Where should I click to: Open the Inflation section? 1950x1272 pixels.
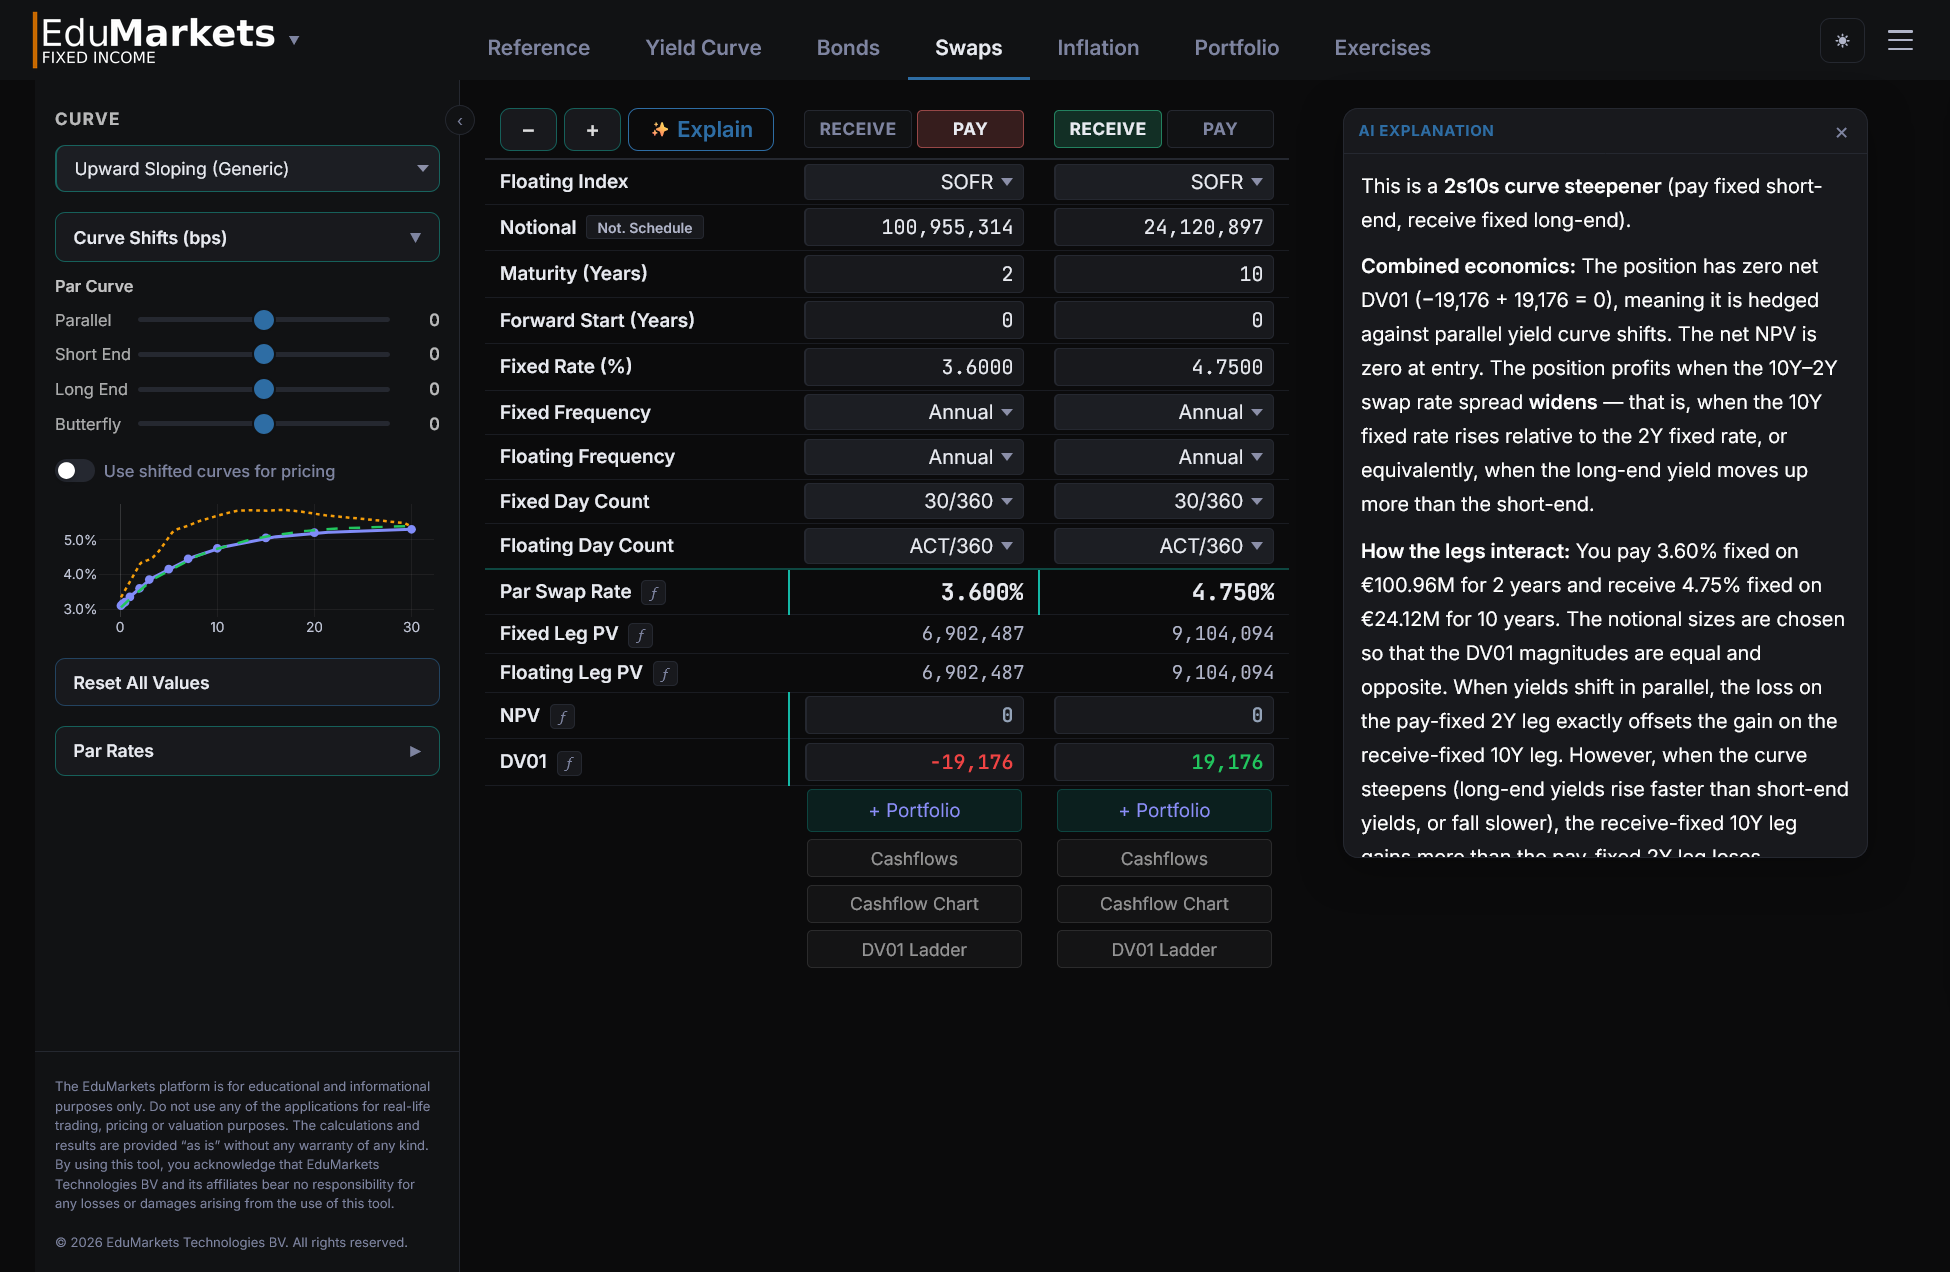(x=1097, y=47)
